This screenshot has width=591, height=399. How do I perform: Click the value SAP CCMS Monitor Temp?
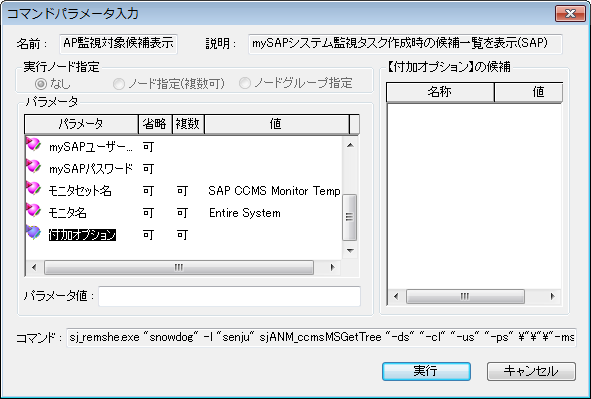(x=274, y=191)
